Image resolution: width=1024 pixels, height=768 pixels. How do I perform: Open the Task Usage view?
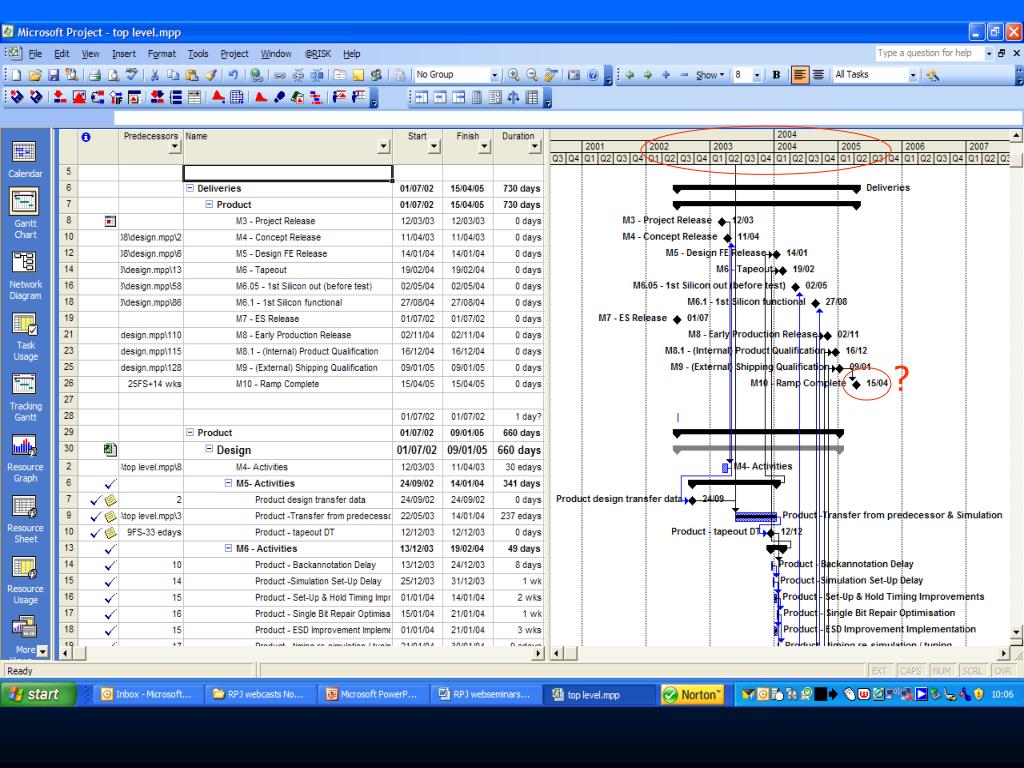pyautogui.click(x=25, y=336)
